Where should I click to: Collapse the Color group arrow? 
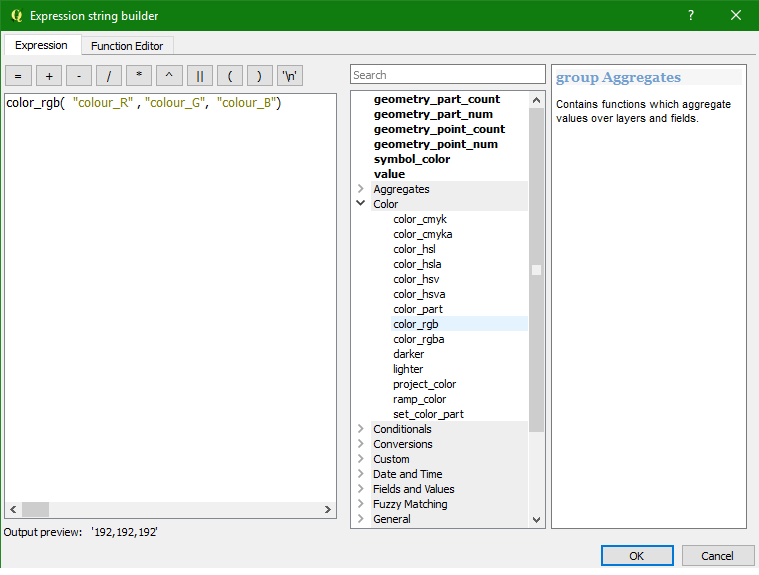(x=361, y=203)
